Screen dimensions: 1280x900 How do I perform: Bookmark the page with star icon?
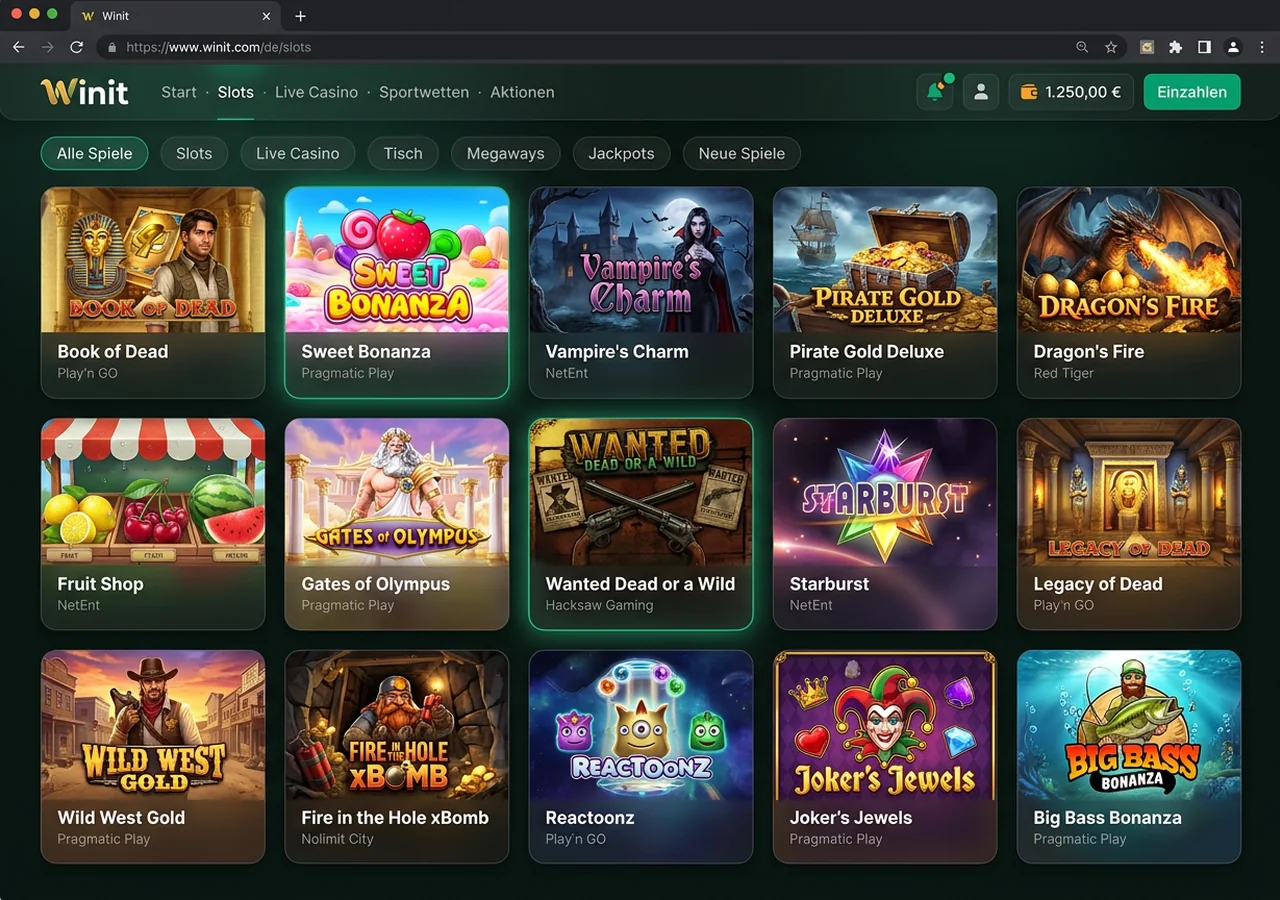(1111, 47)
